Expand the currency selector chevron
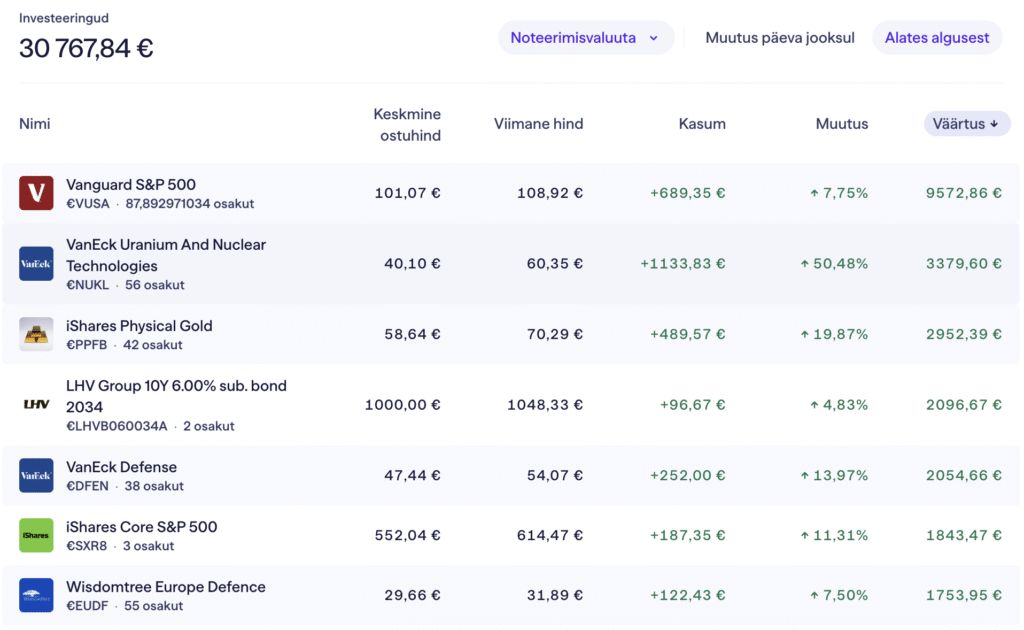This screenshot has width=1024, height=630. (x=654, y=38)
